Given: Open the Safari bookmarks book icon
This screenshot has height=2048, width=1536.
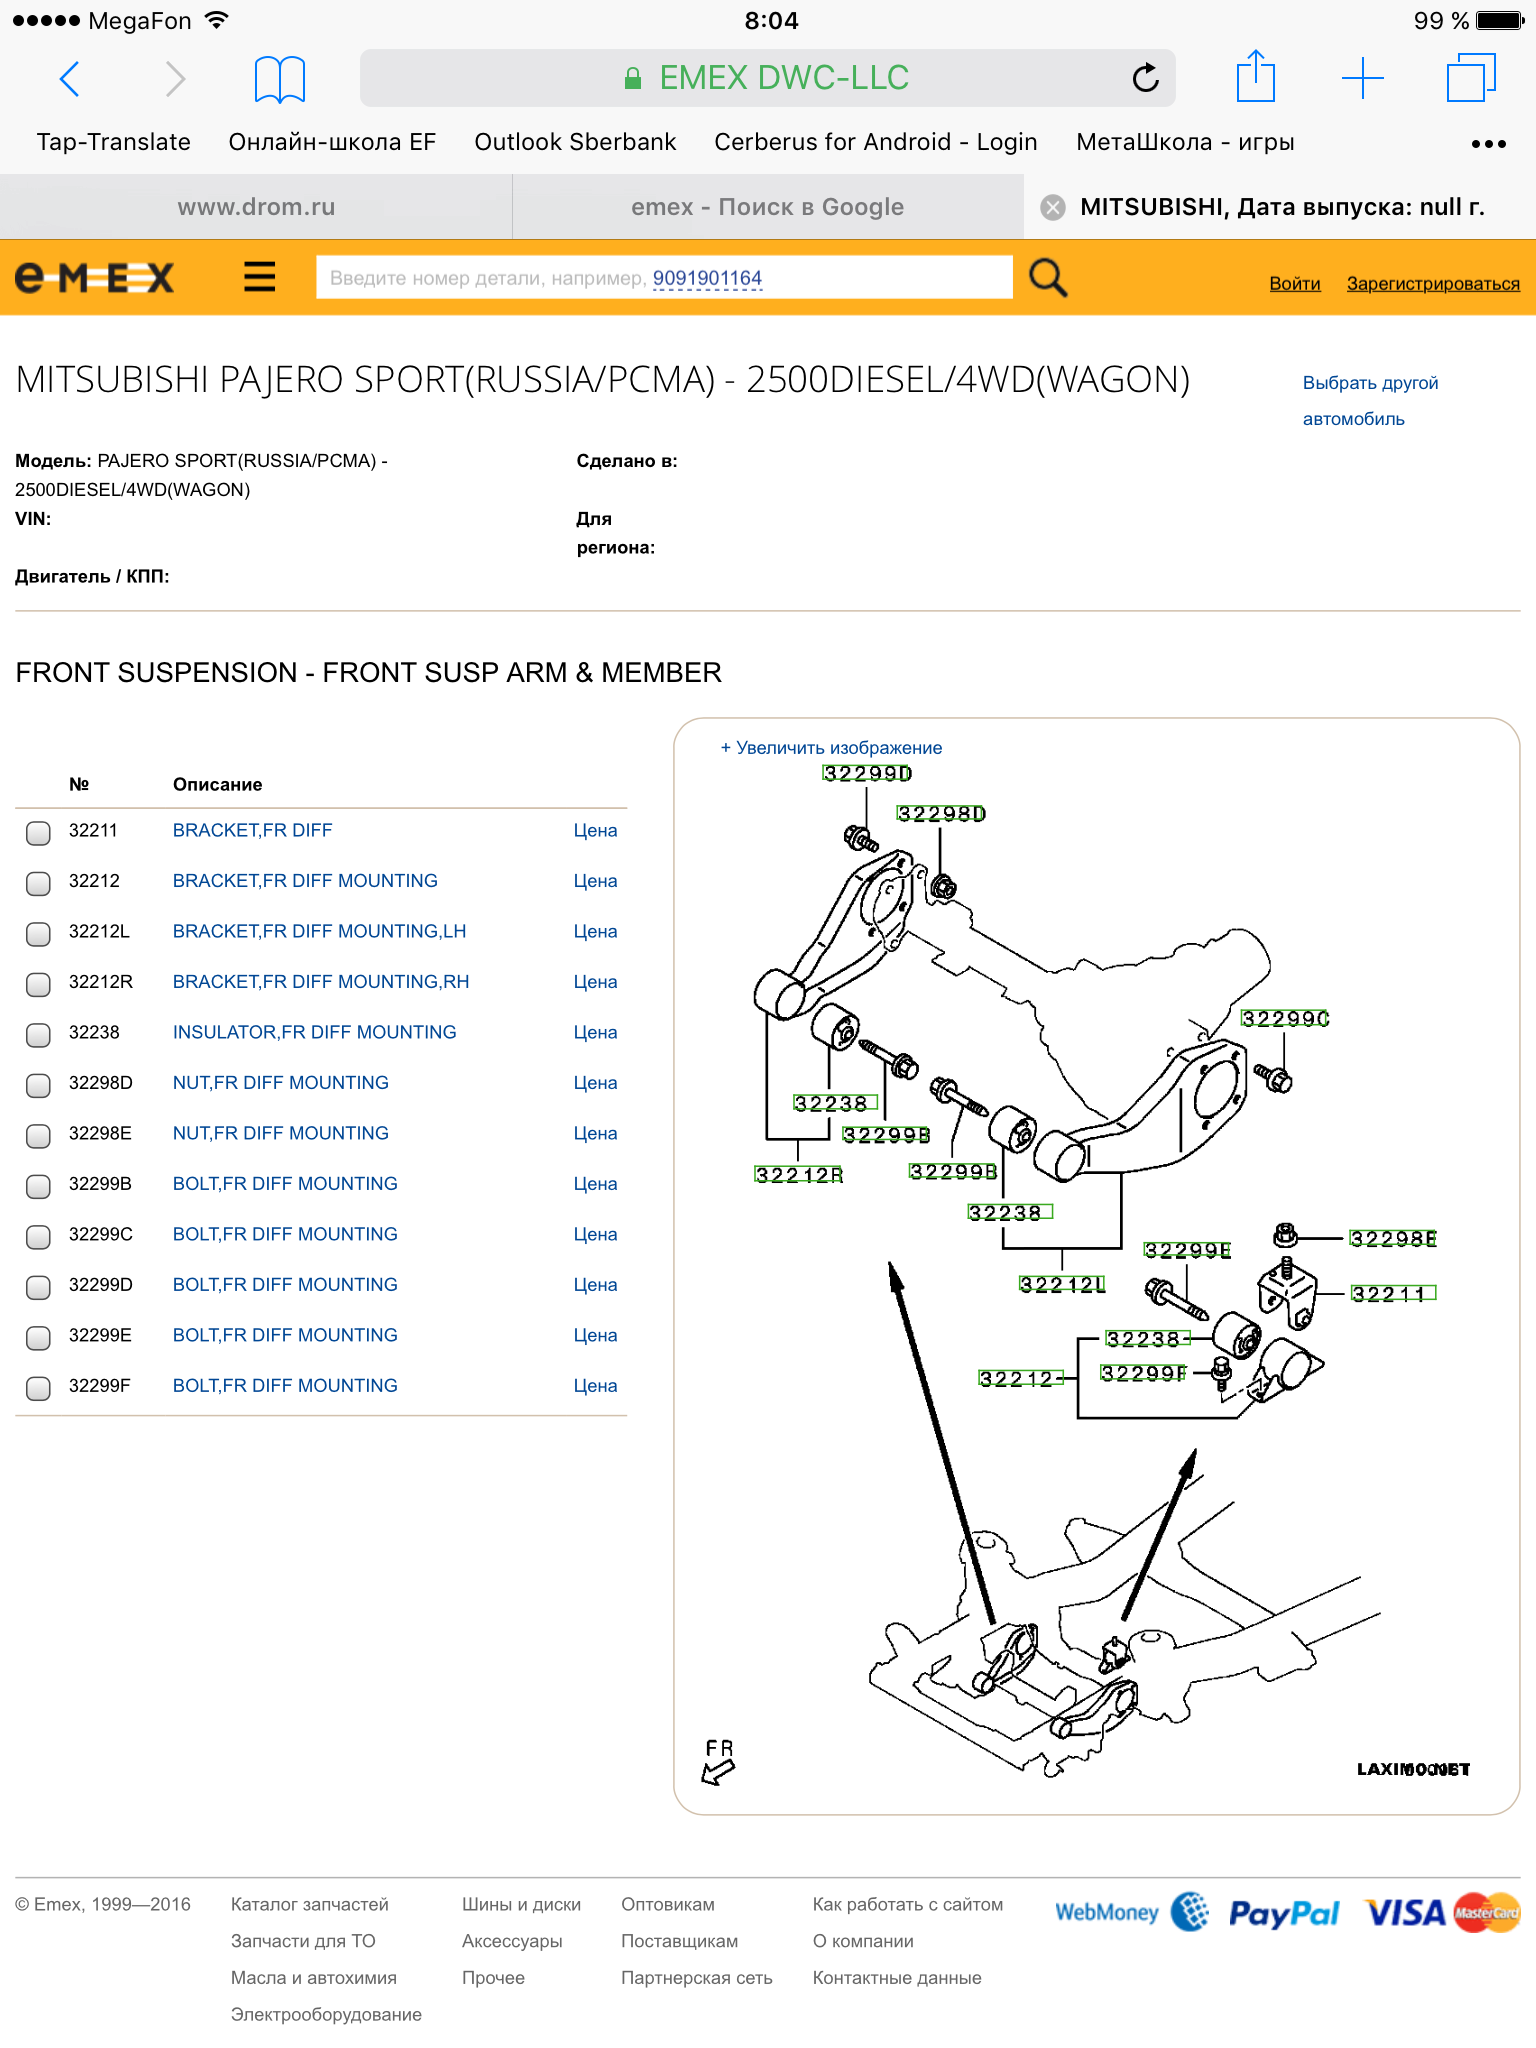Looking at the screenshot, I should pos(279,79).
